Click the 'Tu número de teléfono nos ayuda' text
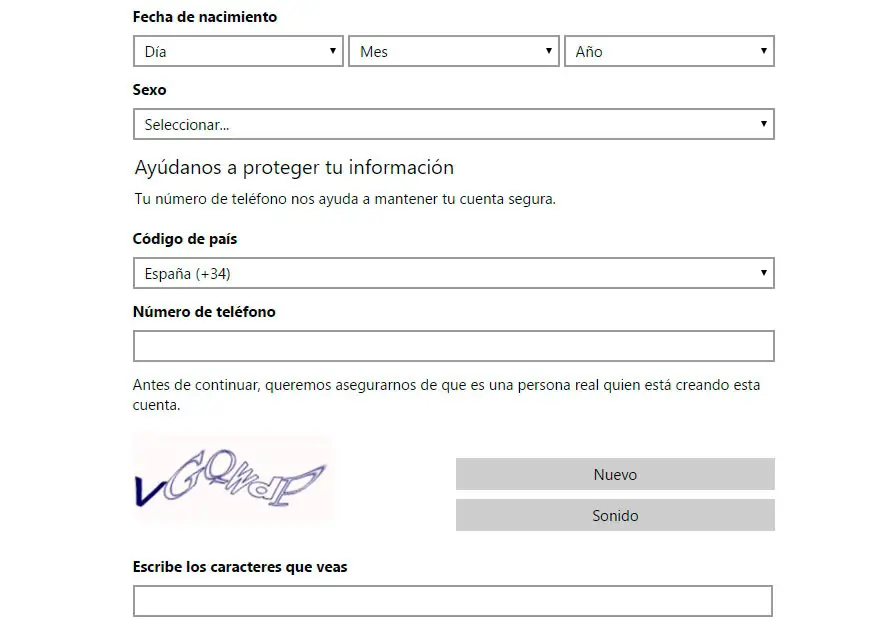889x635 pixels. (345, 199)
